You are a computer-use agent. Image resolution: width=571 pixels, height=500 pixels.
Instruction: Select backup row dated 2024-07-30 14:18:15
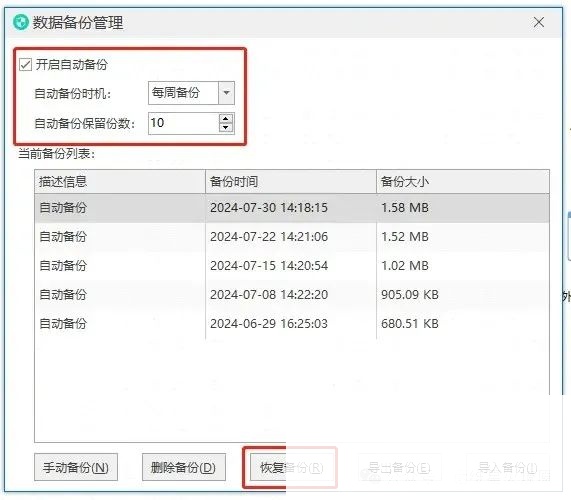point(292,208)
